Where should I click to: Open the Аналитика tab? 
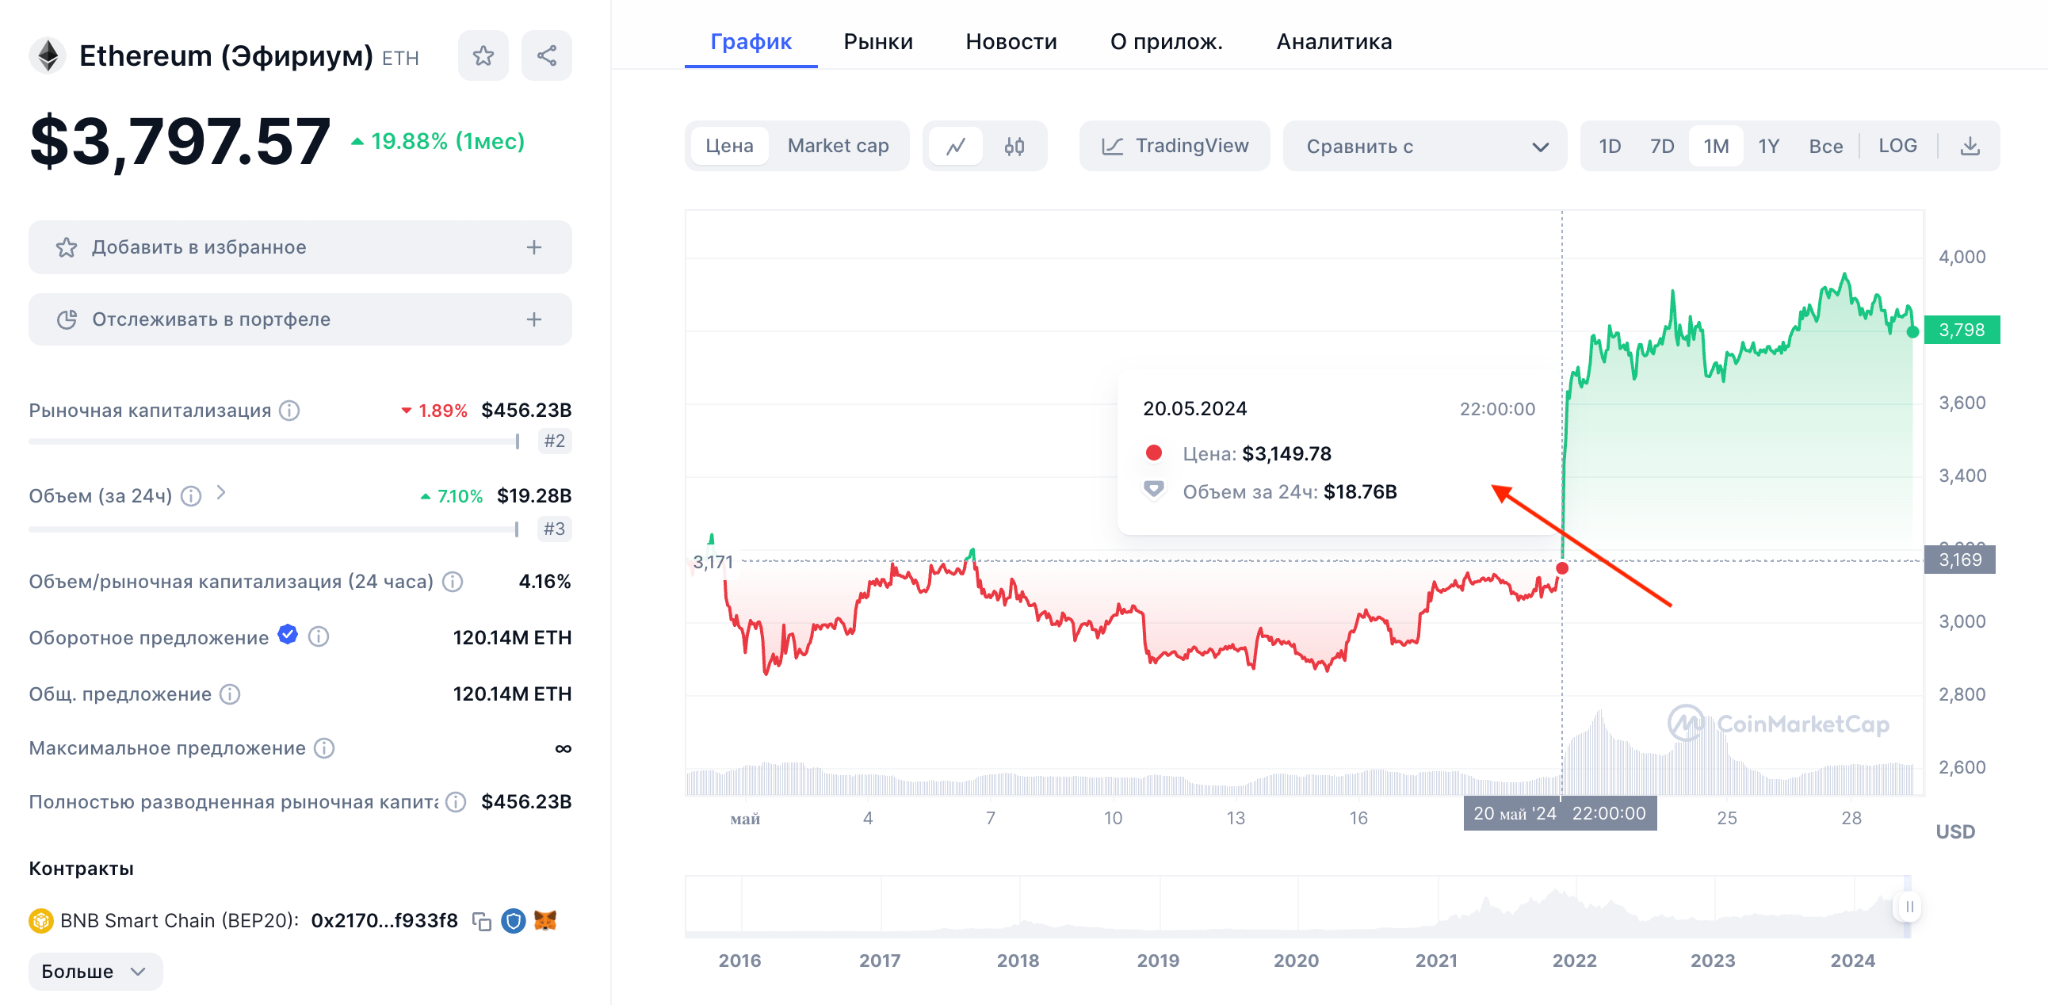(x=1334, y=42)
